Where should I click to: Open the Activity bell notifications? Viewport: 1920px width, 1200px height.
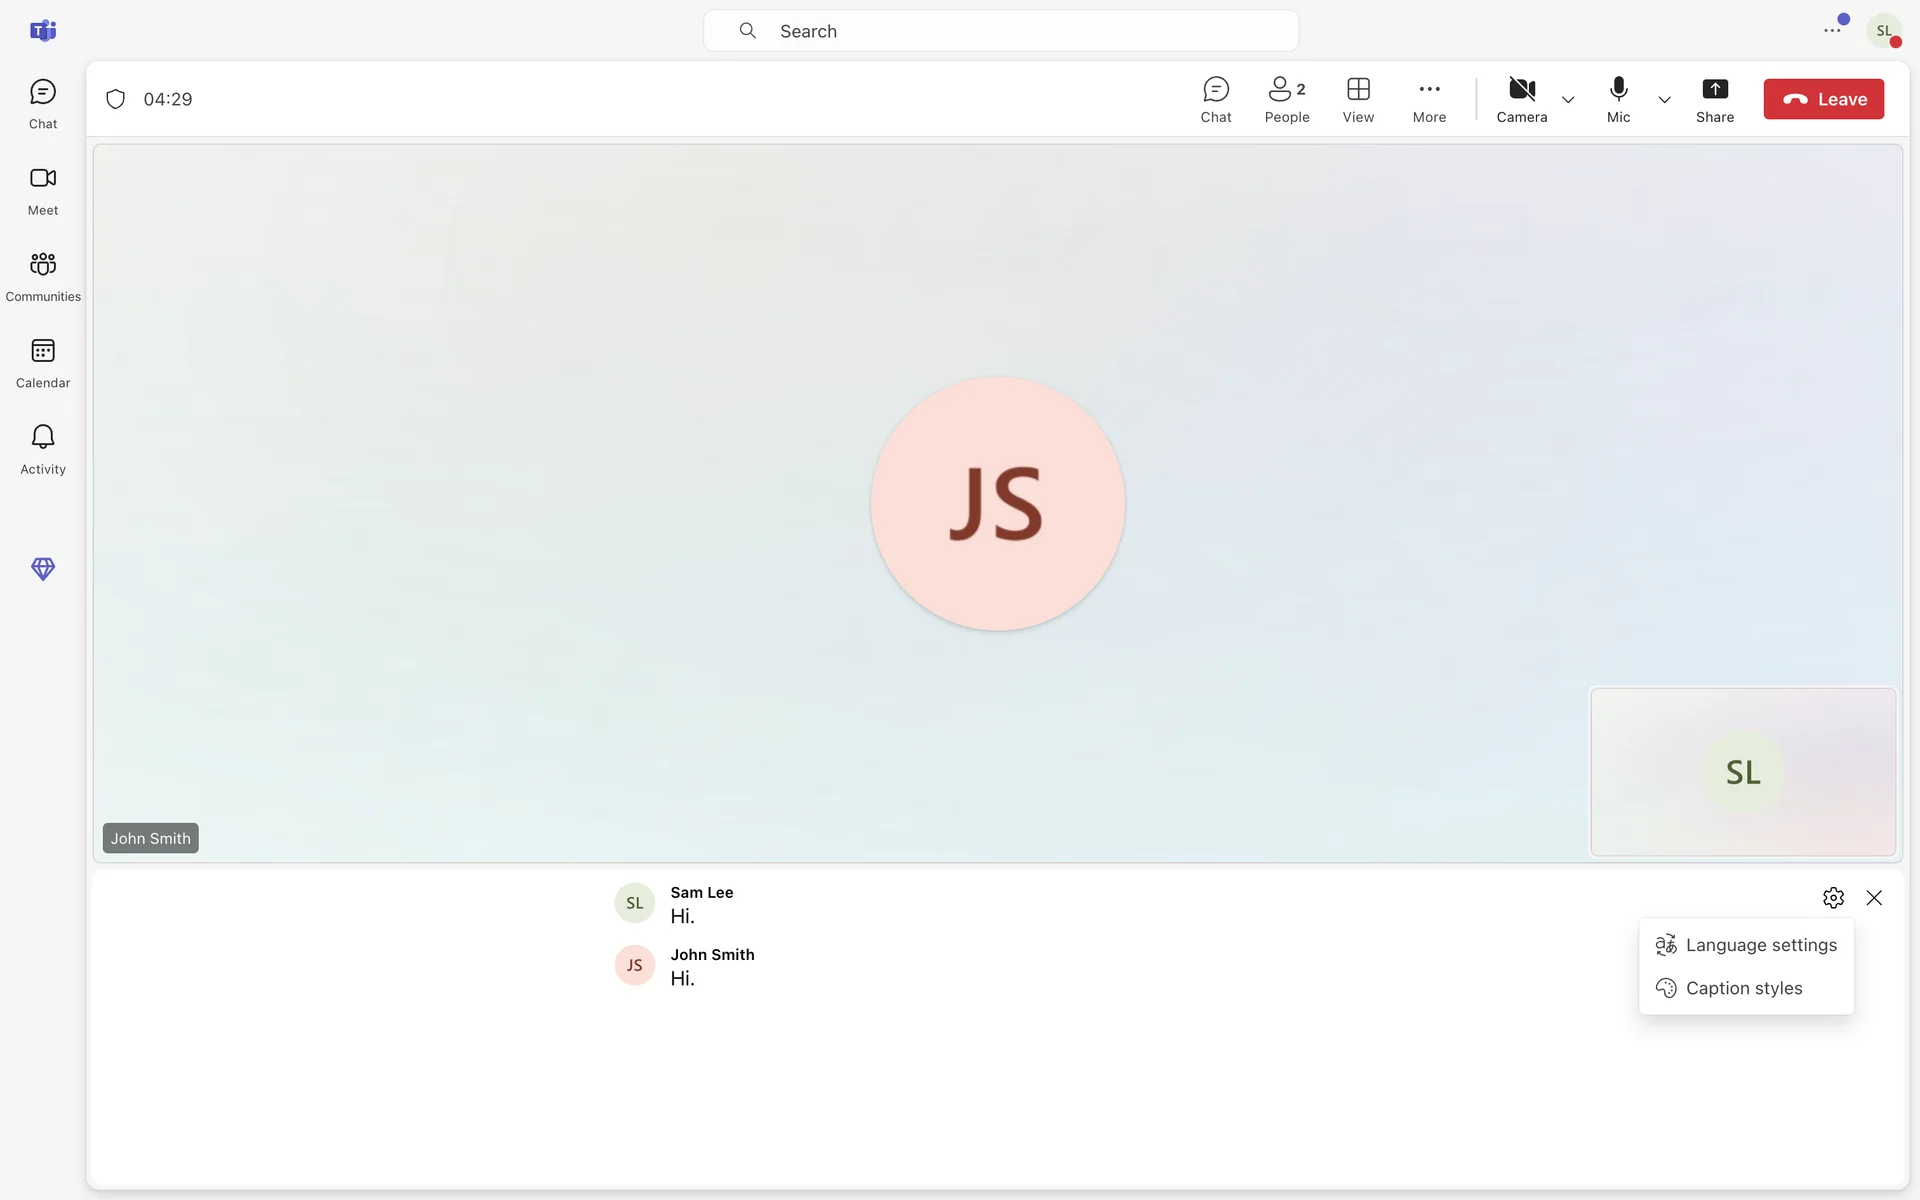(x=42, y=448)
